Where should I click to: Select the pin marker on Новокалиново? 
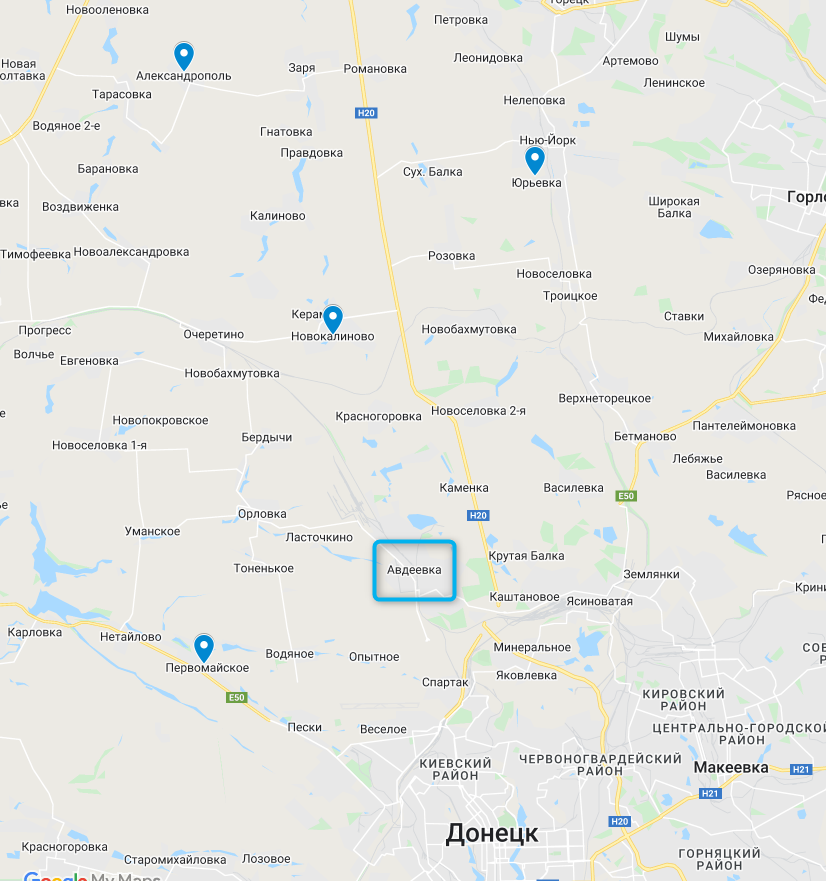(333, 319)
